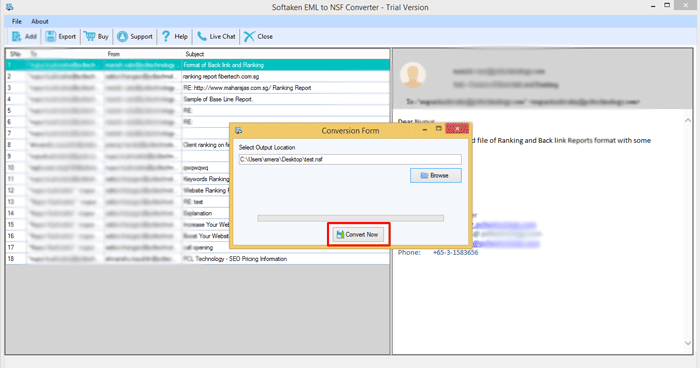Image resolution: width=700 pixels, height=368 pixels.
Task: Click the Close X toolbar icon
Action: click(249, 37)
